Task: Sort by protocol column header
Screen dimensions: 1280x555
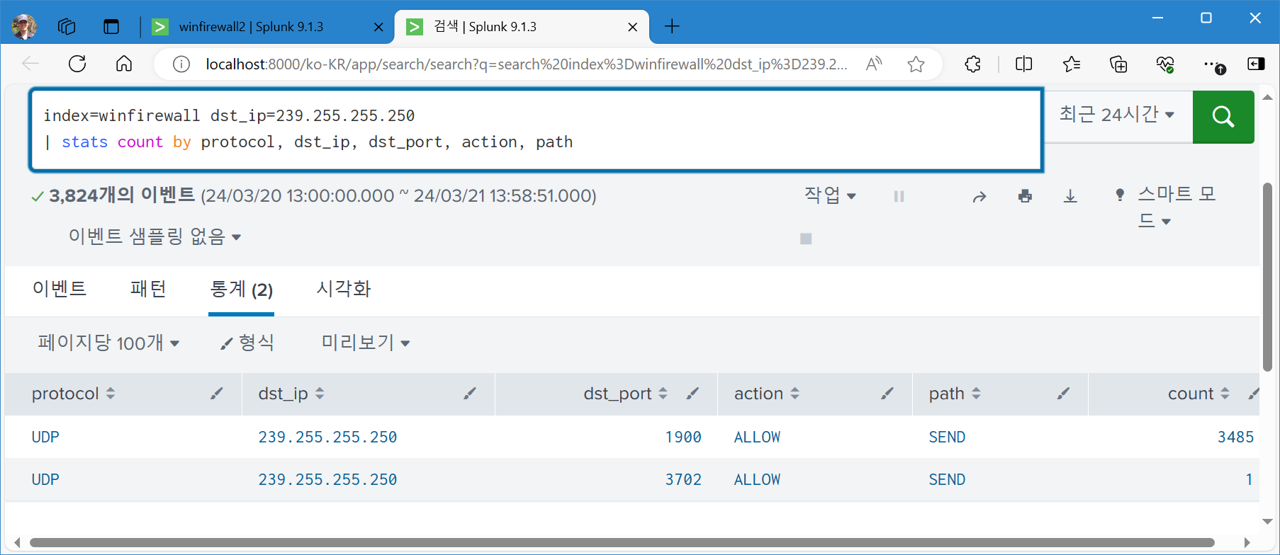Action: (73, 394)
